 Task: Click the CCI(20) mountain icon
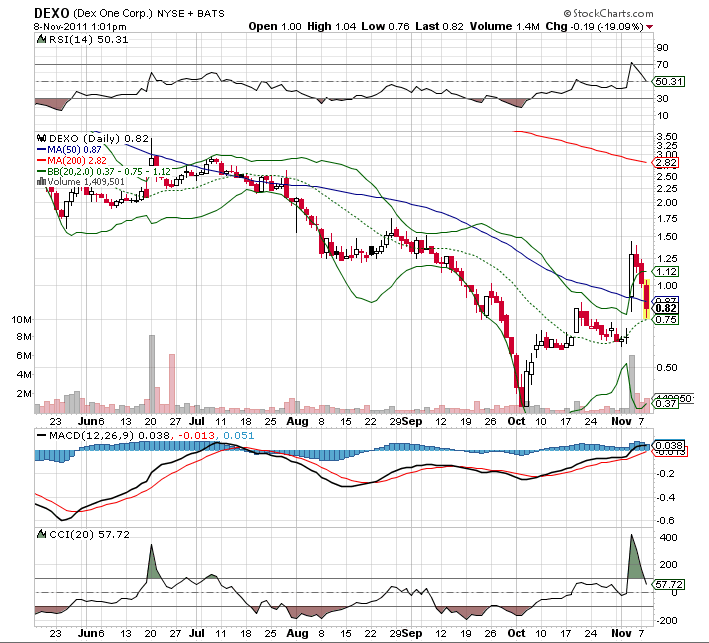click(42, 534)
